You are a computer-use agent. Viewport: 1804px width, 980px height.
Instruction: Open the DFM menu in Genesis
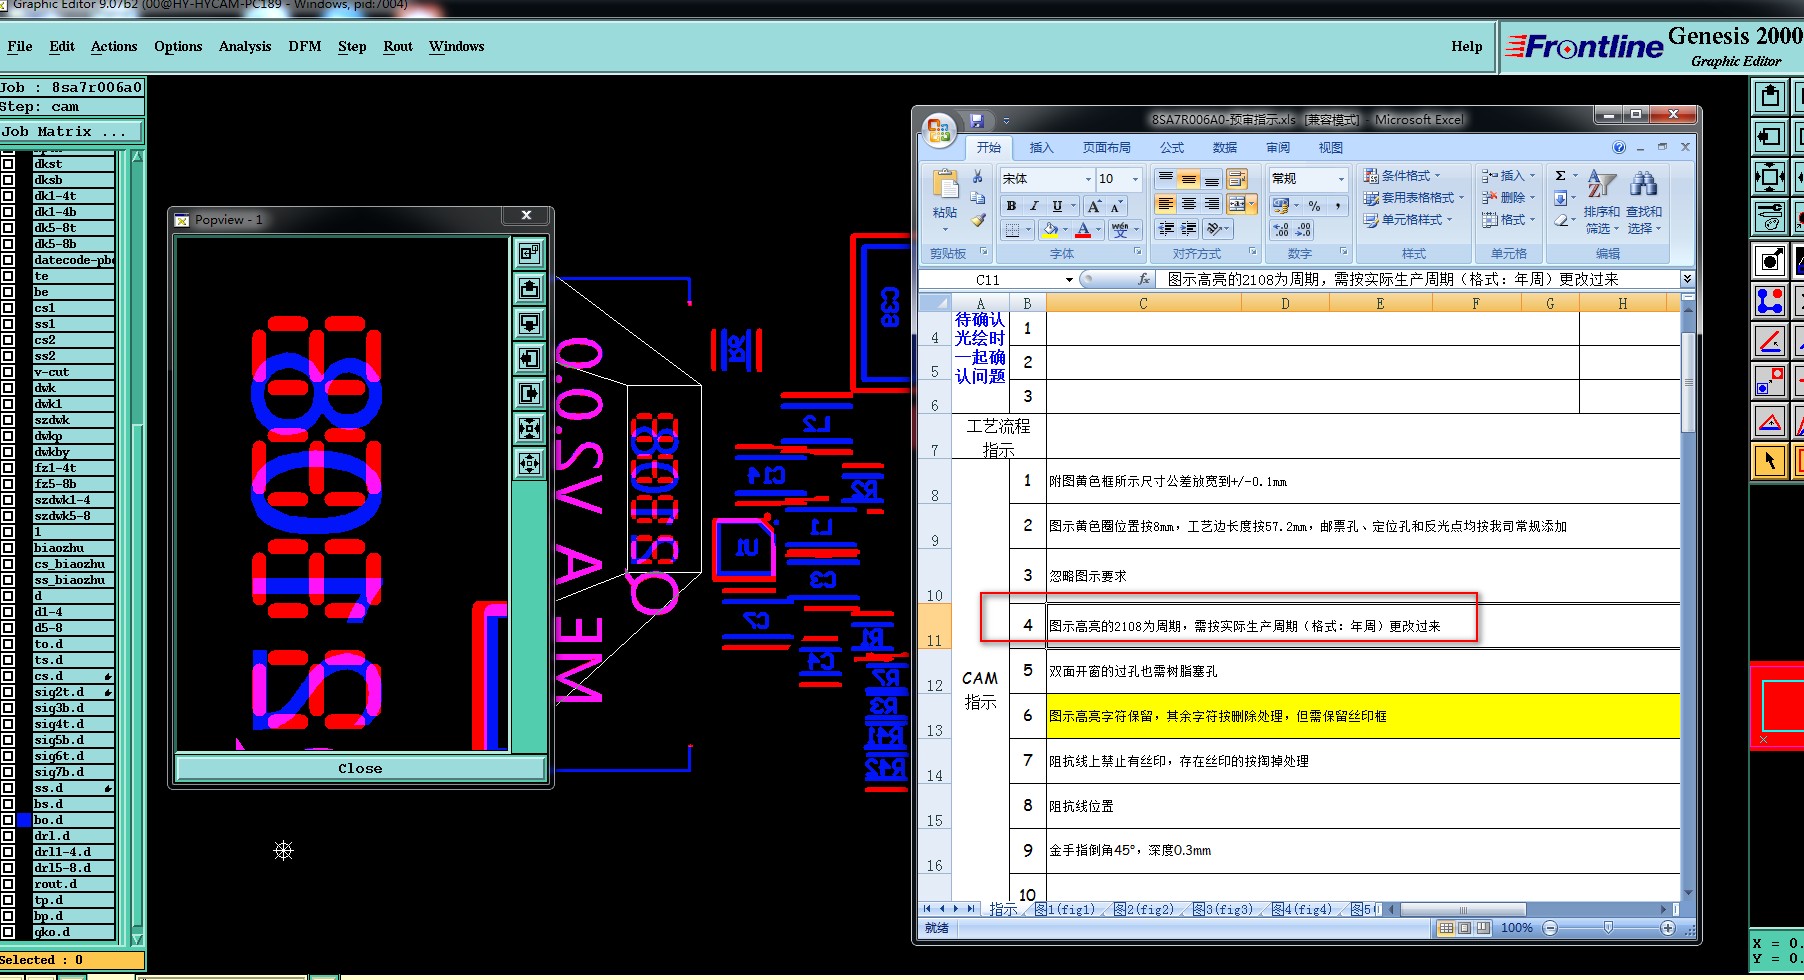click(x=305, y=46)
